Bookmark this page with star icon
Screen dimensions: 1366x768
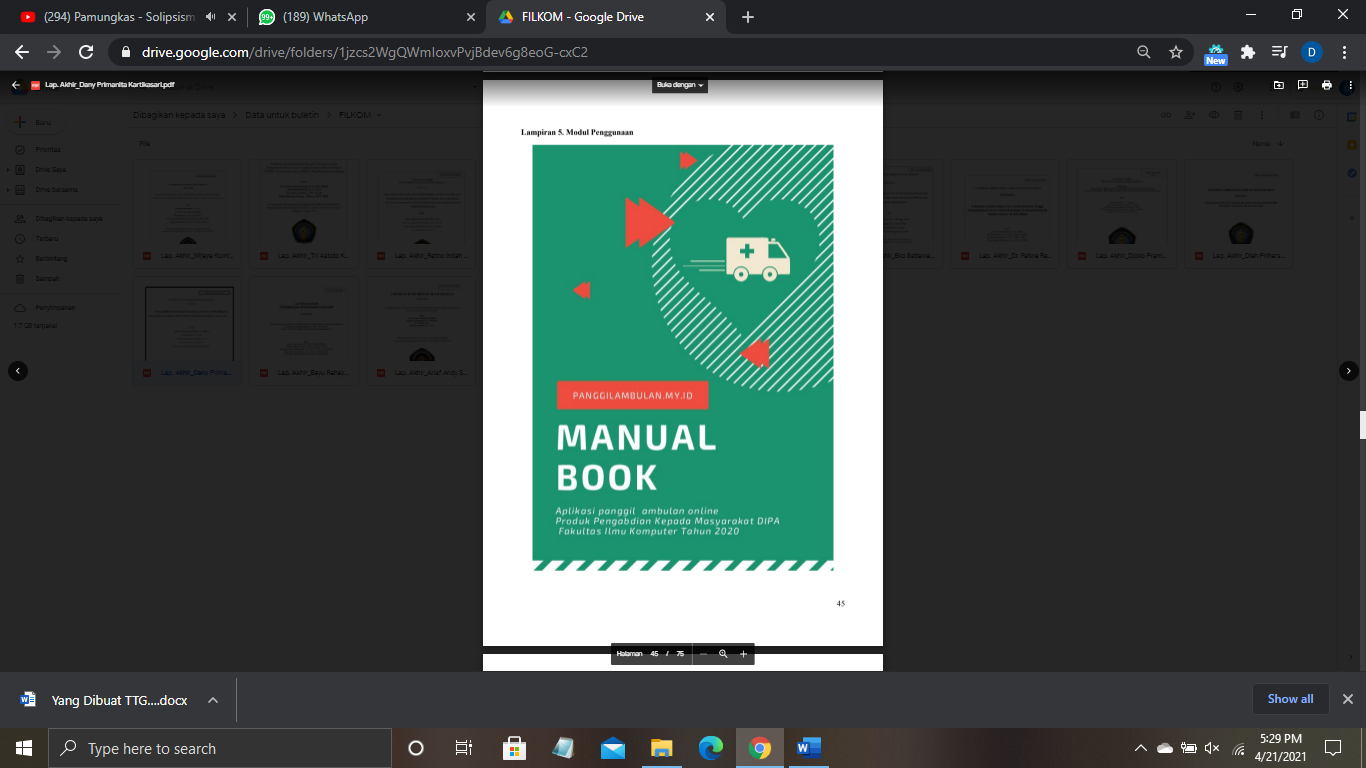[1176, 52]
